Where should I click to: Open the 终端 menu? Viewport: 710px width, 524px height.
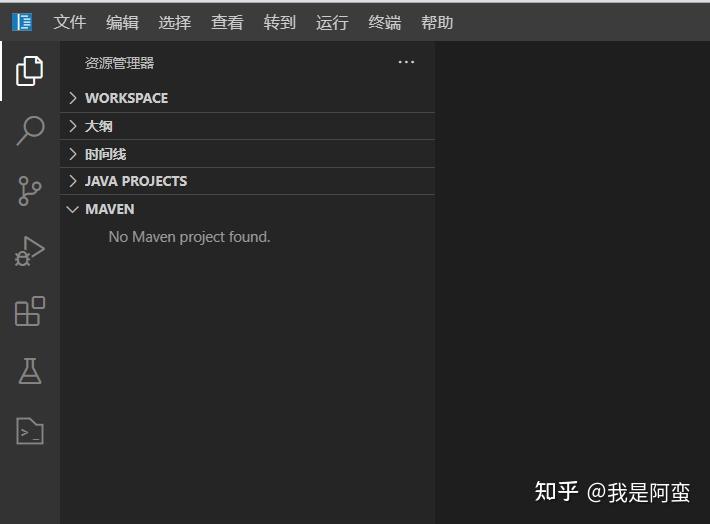(384, 22)
